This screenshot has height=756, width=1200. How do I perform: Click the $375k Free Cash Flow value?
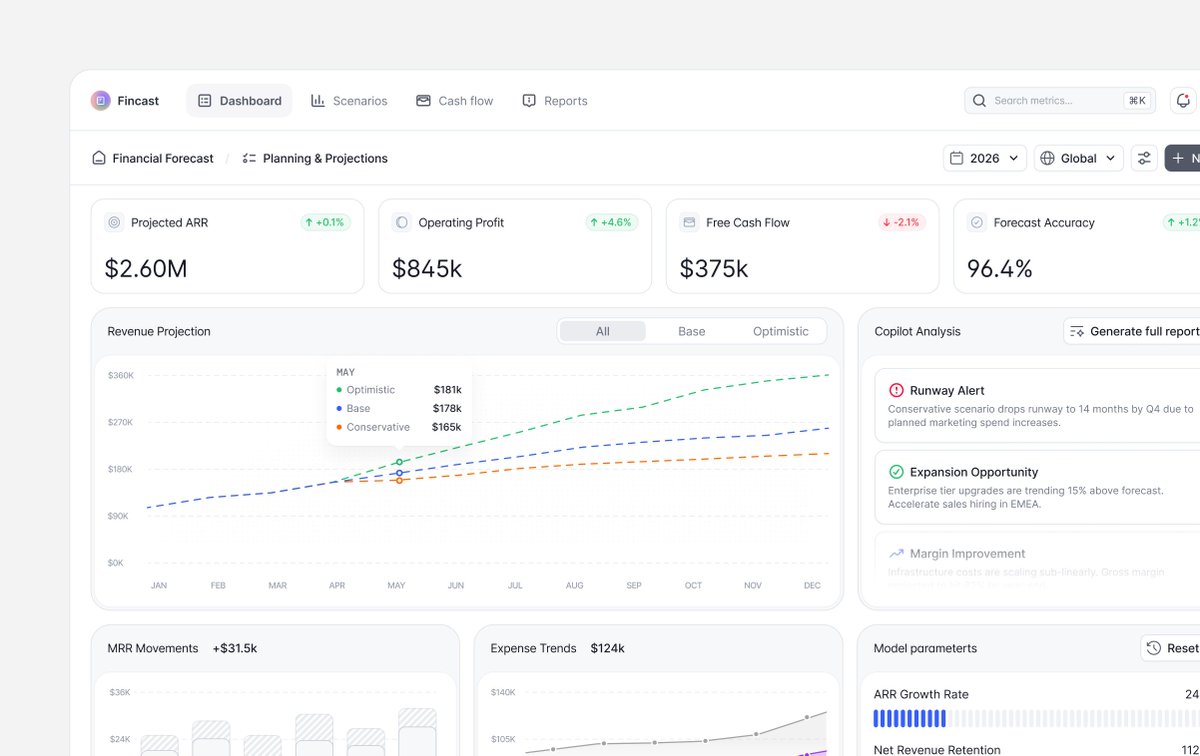coord(714,268)
